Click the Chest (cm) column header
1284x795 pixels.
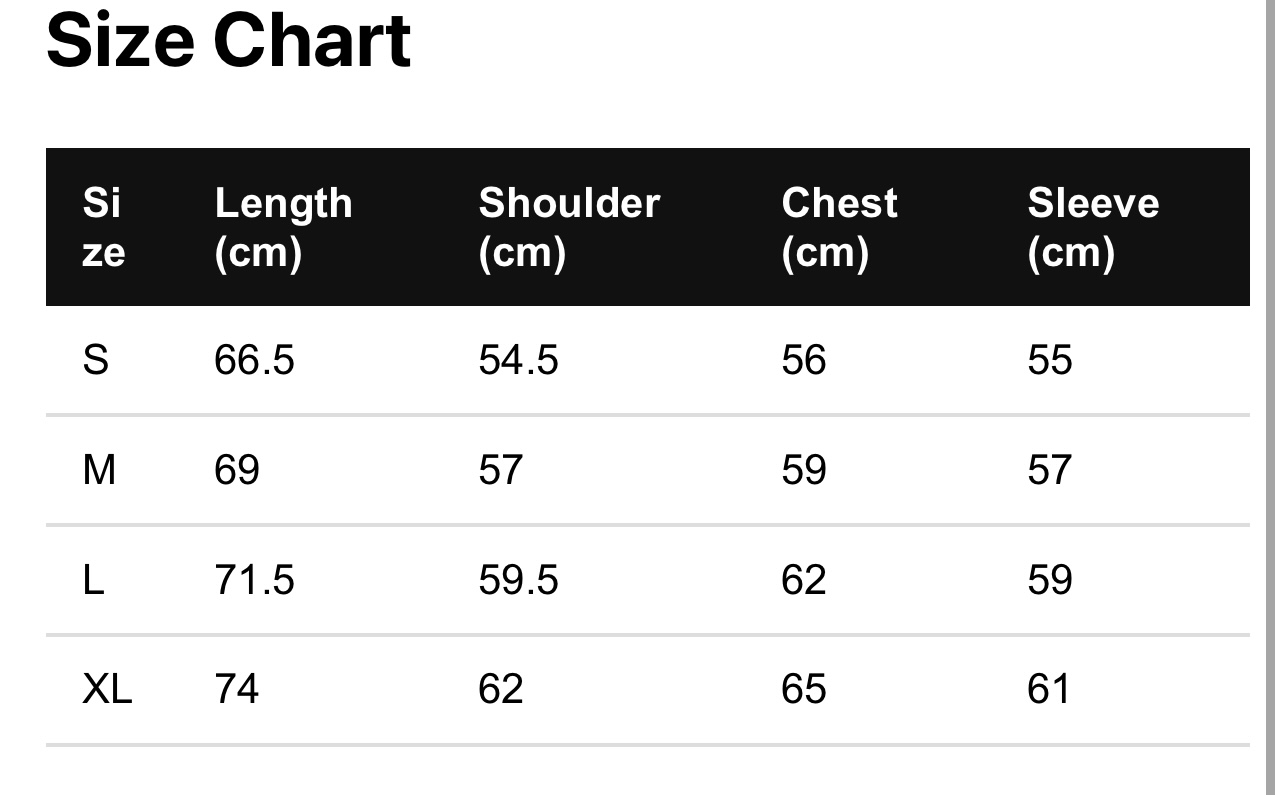click(x=839, y=227)
